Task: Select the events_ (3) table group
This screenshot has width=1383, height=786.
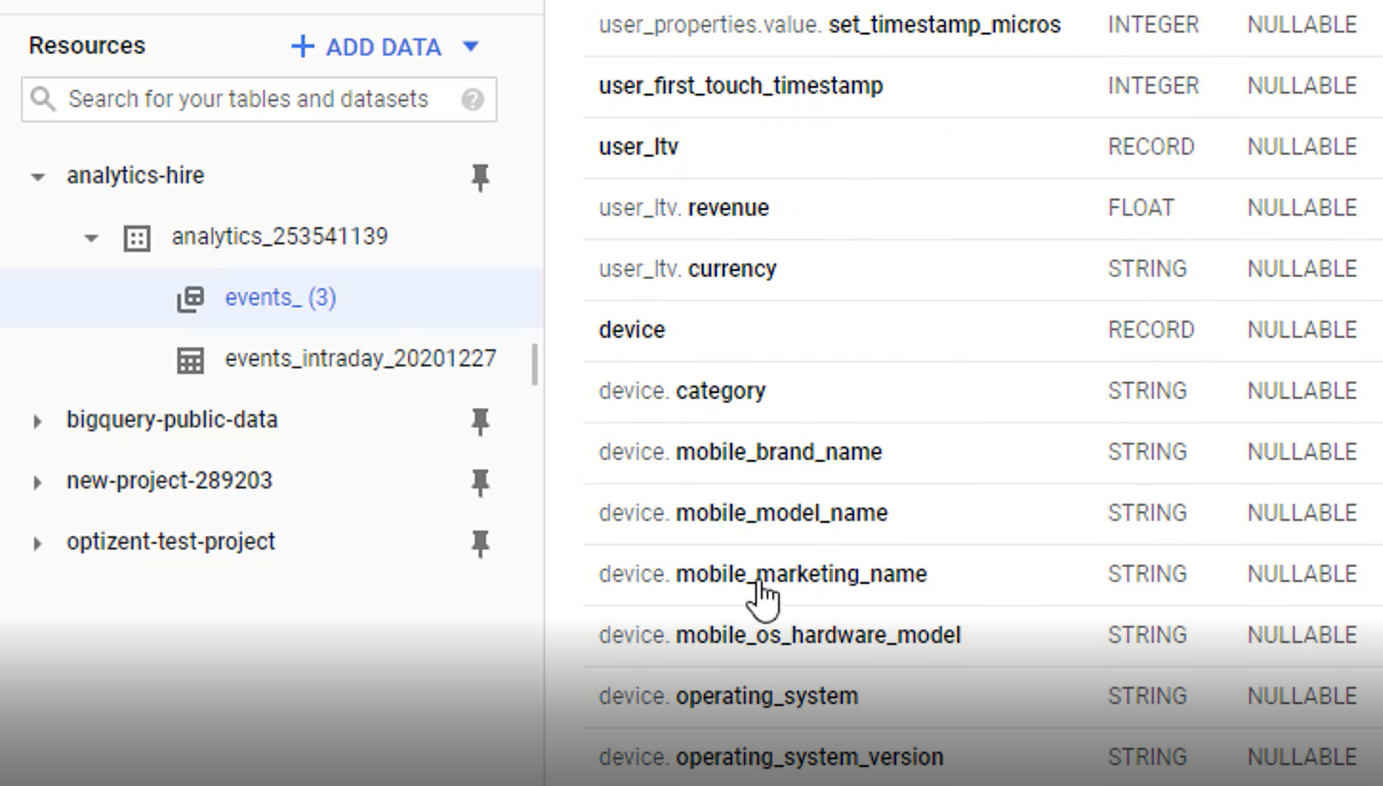Action: pos(280,298)
